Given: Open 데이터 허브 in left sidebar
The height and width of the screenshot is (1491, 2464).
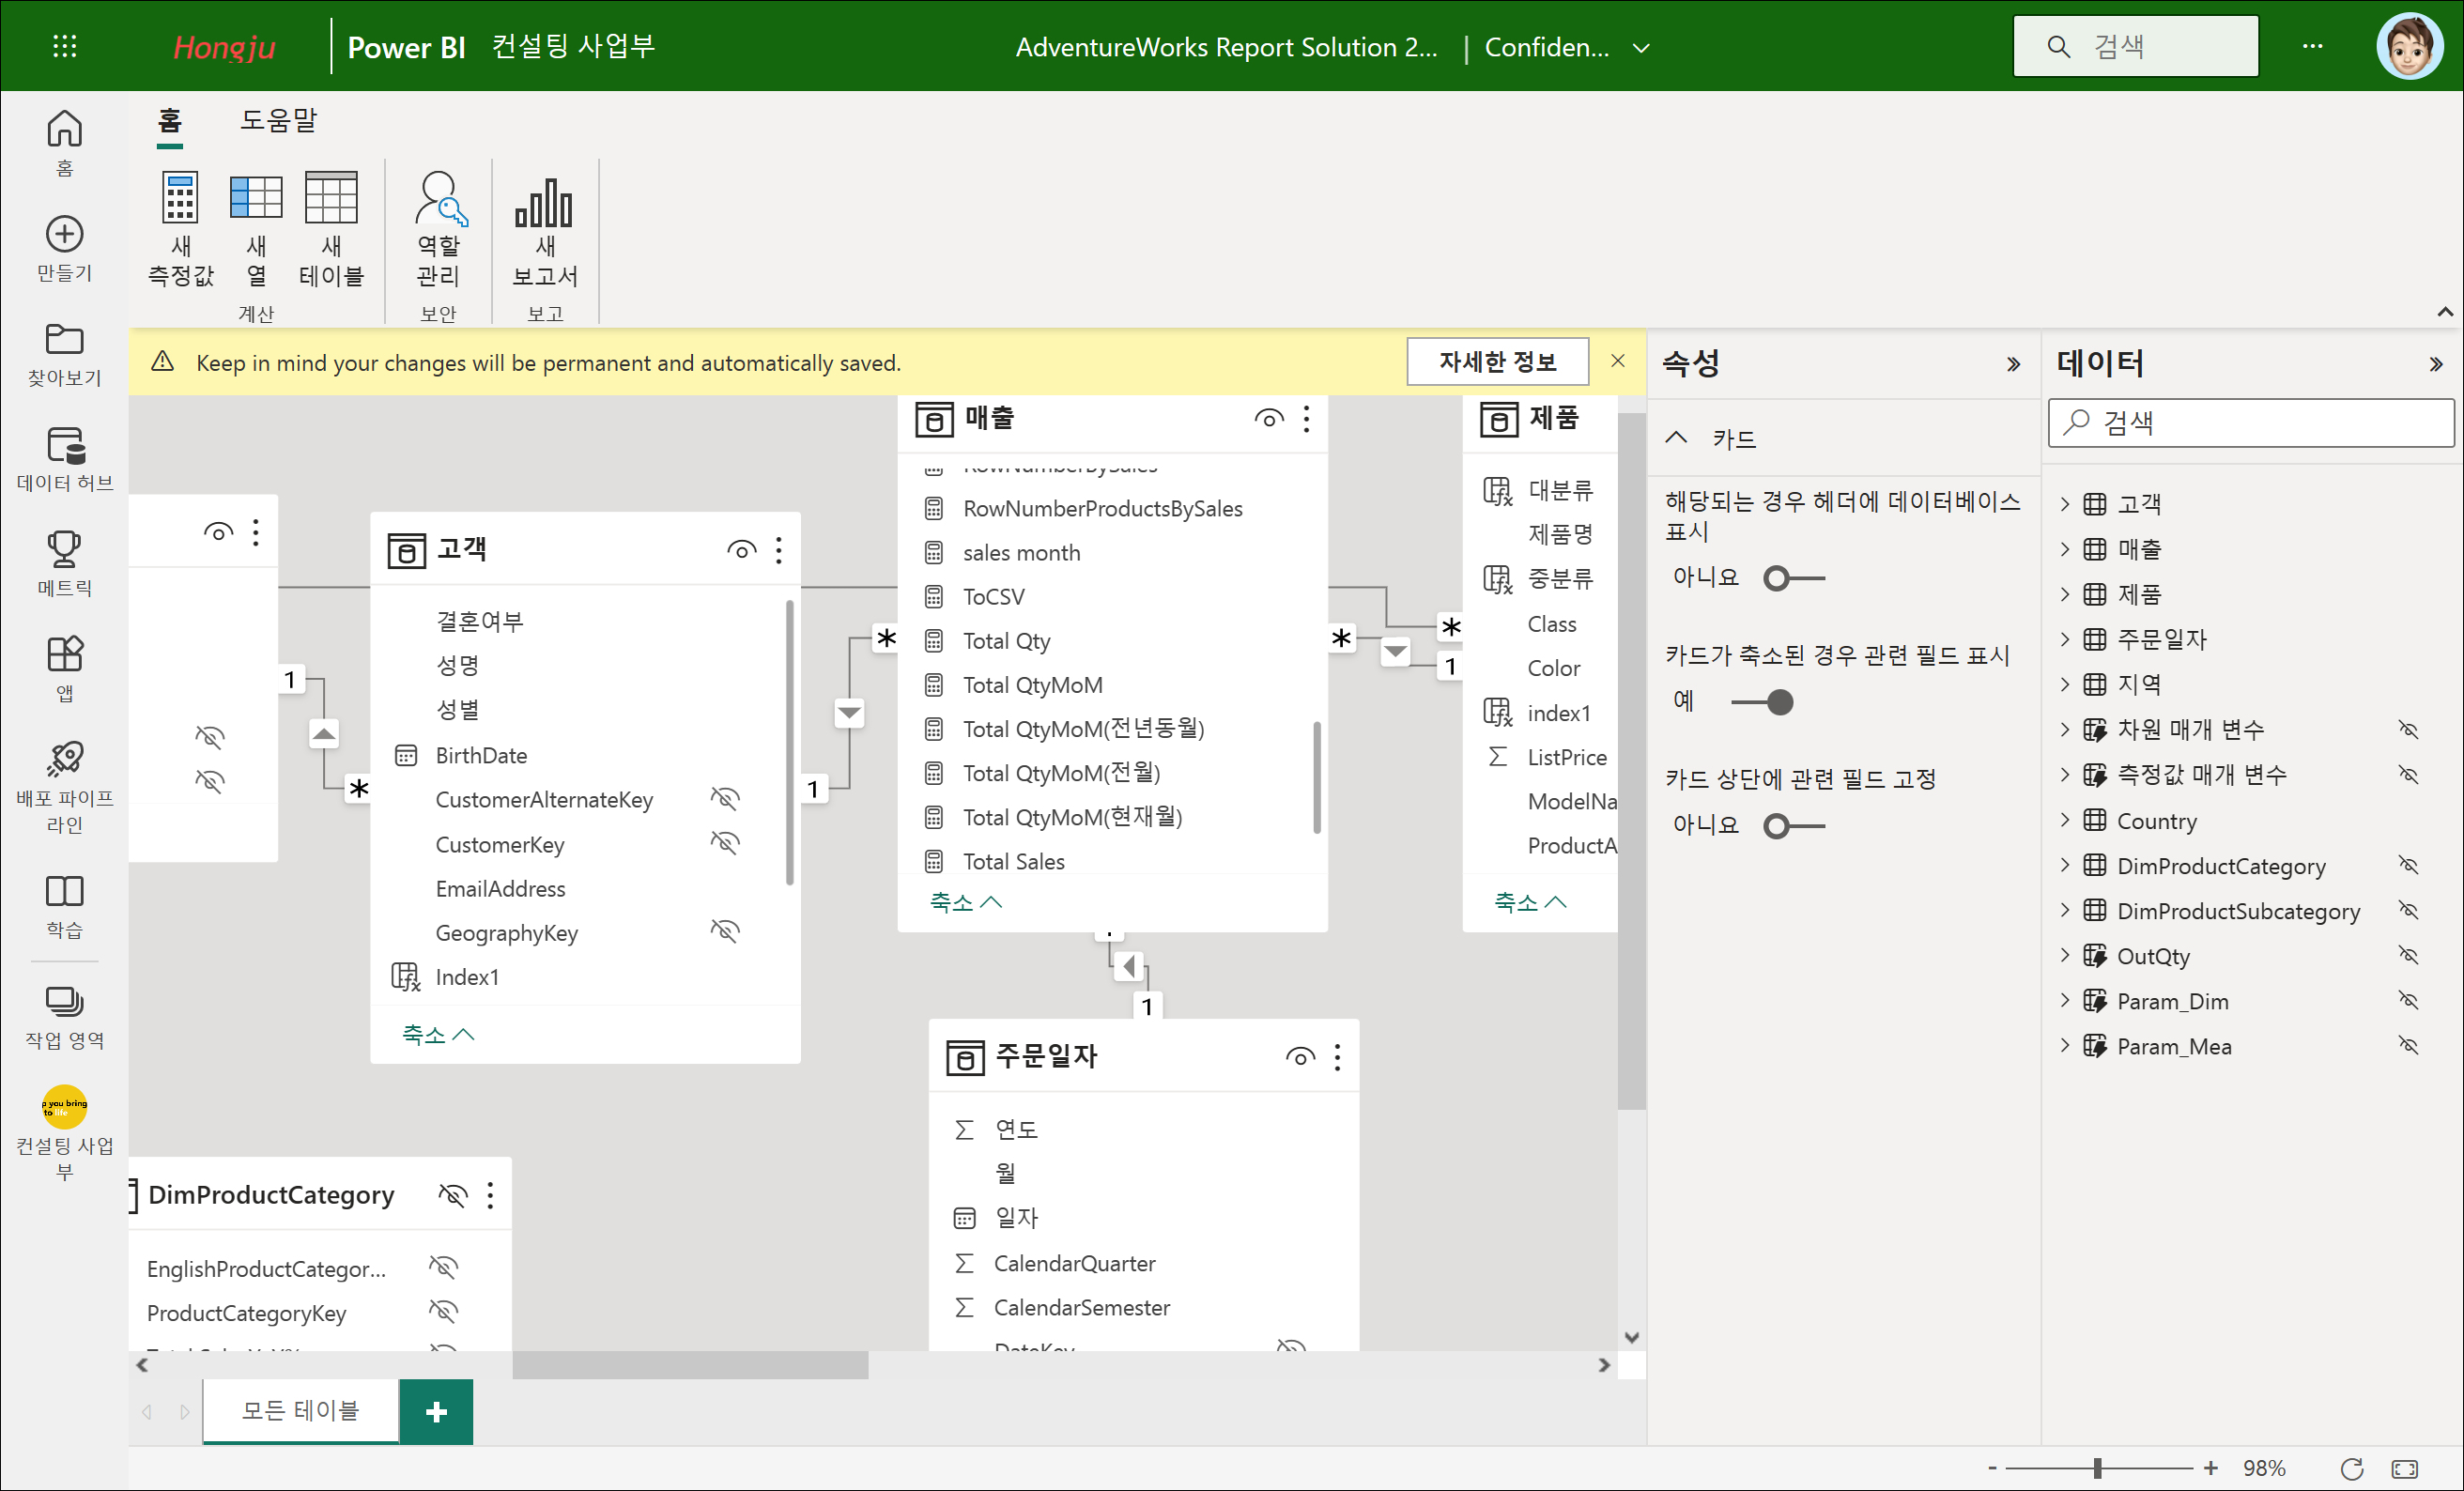Looking at the screenshot, I should [65, 446].
